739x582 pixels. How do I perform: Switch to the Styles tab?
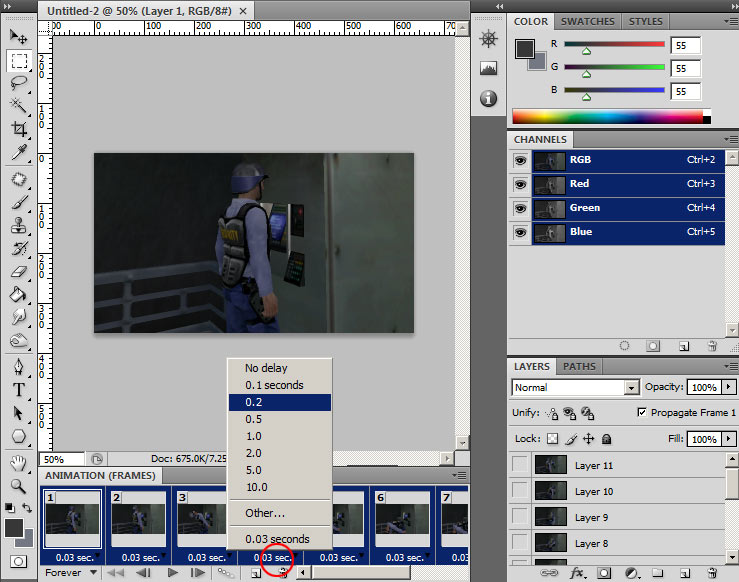point(645,21)
